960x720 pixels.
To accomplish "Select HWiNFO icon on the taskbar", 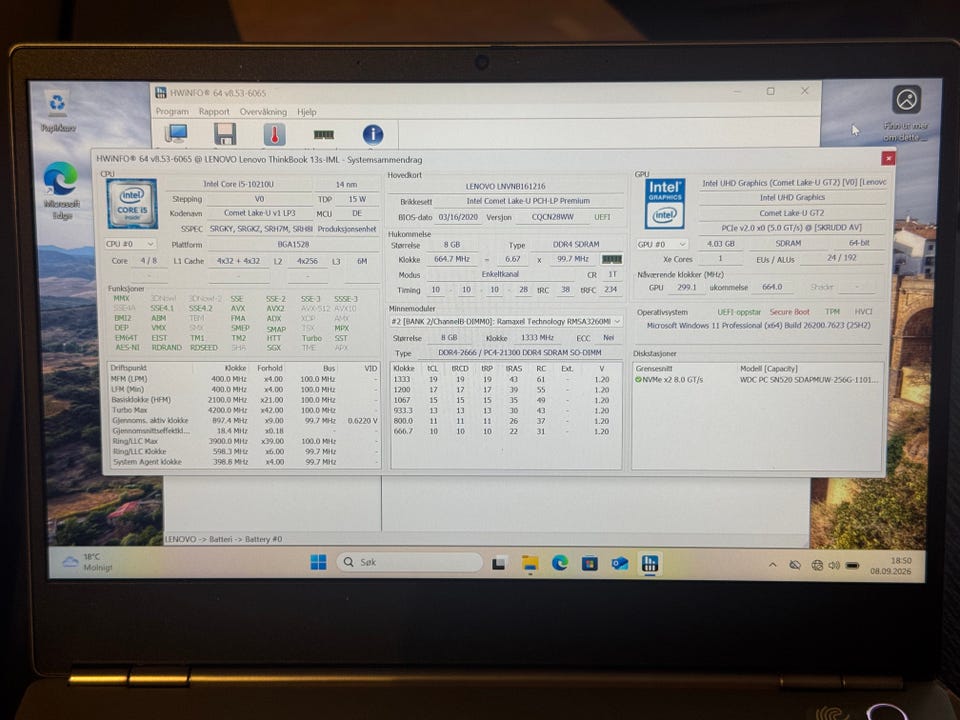I will (650, 563).
